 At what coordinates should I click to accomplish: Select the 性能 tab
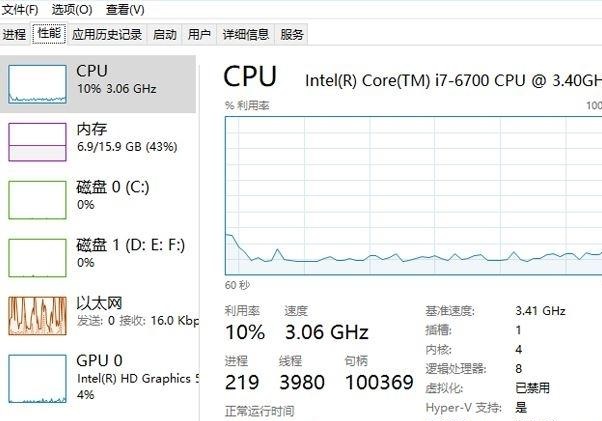[49, 33]
